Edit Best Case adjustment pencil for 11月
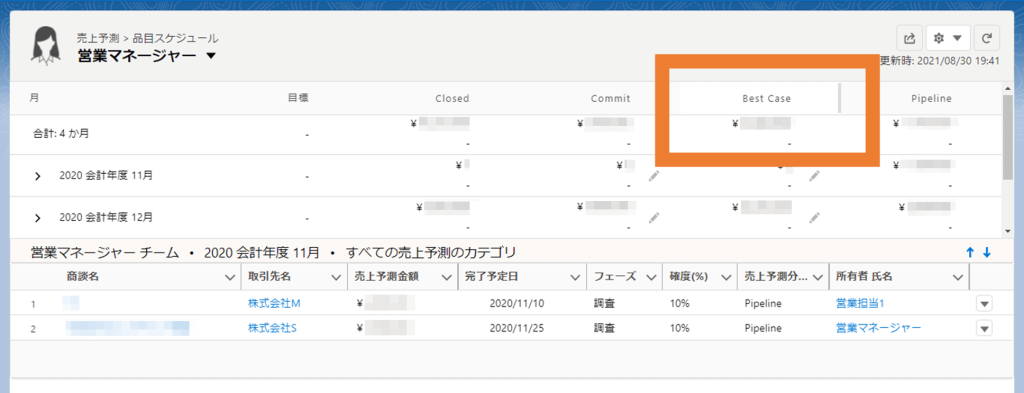This screenshot has height=393, width=1024. 813,176
